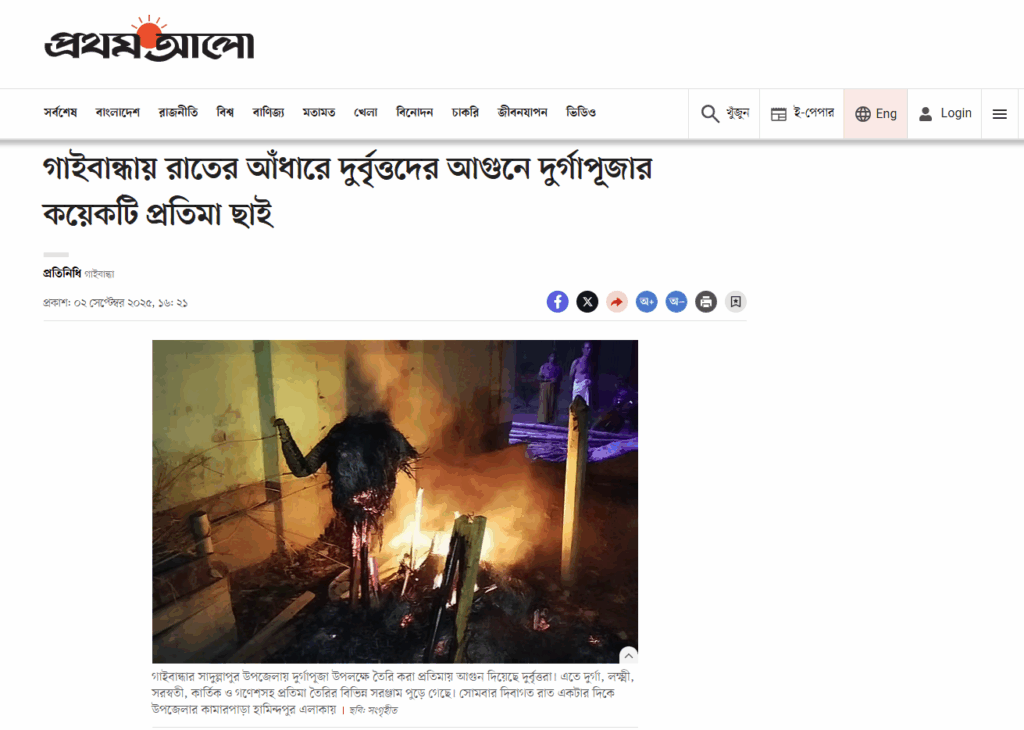Open the রাজনীতি menu item
This screenshot has width=1024, height=730.
click(178, 112)
